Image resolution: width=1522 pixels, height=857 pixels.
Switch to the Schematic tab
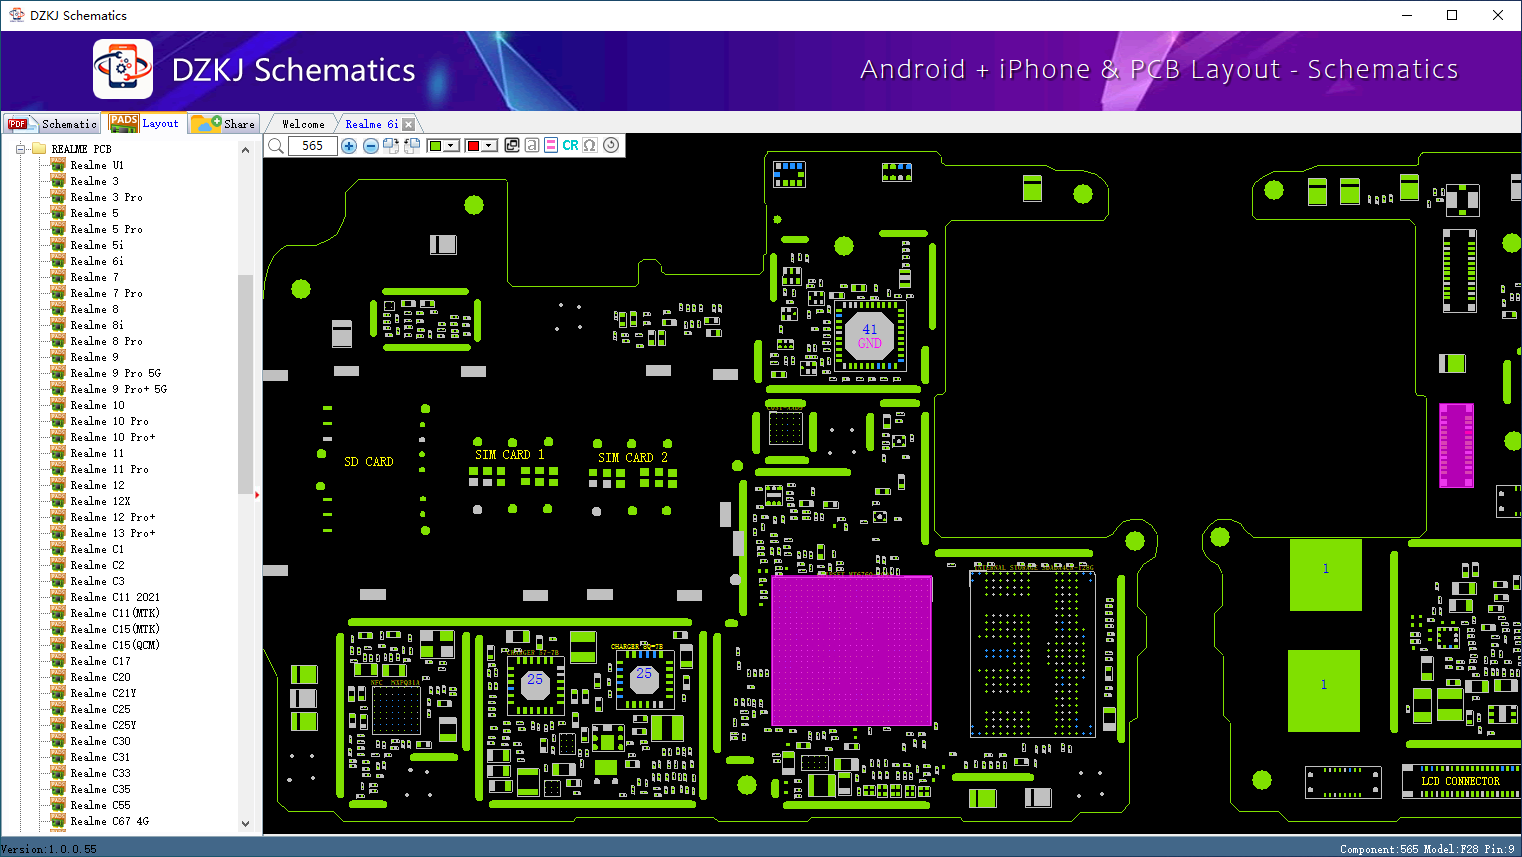coord(52,124)
